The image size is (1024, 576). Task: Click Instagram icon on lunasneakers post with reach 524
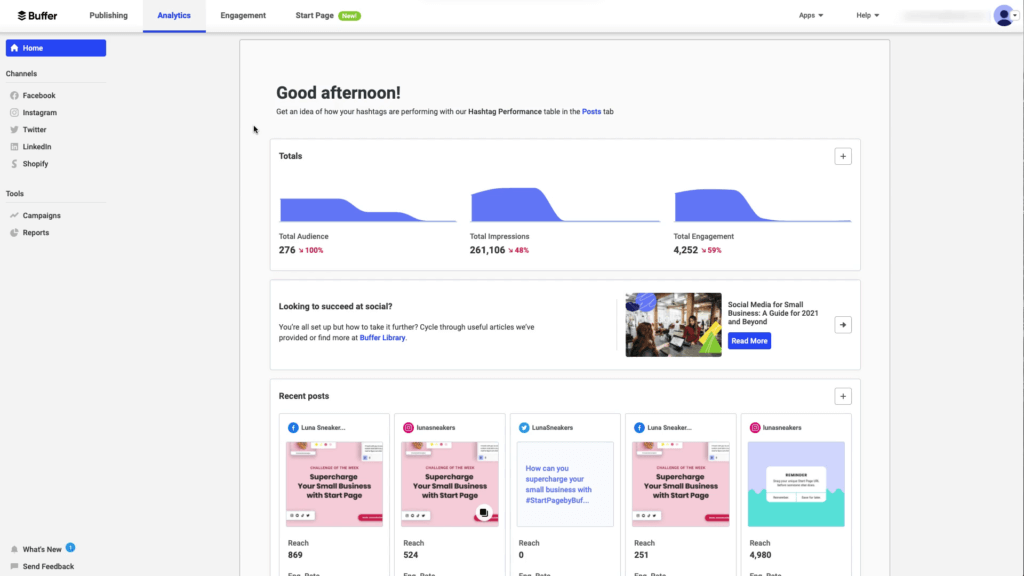[408, 428]
